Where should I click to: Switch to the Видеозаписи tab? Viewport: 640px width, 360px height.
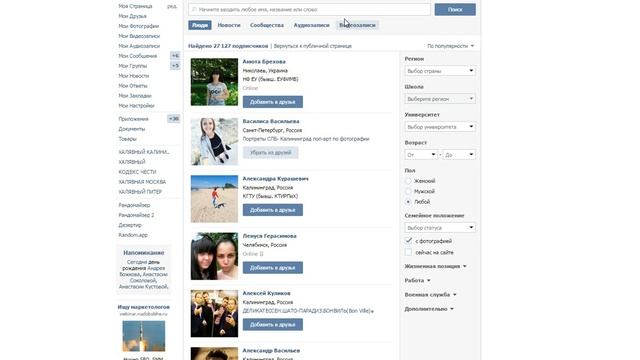(x=357, y=25)
